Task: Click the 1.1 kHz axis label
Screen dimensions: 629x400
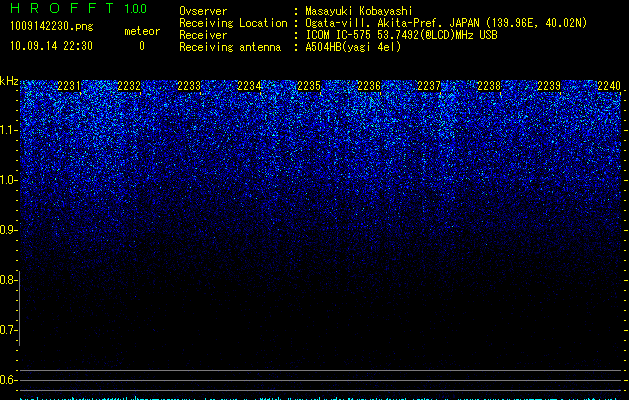Action: click(x=8, y=130)
